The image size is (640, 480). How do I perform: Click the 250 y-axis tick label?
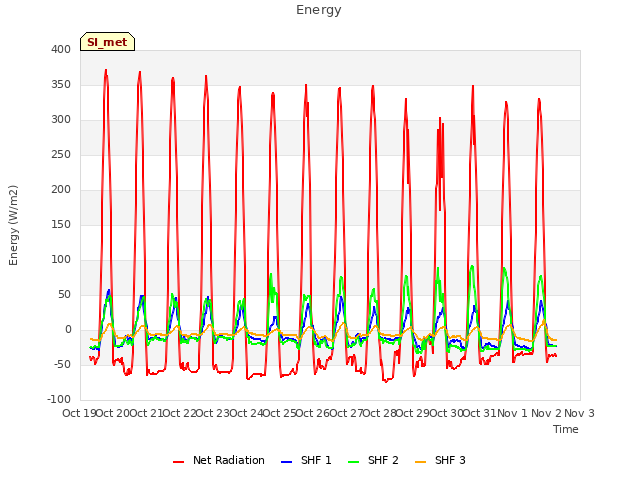click(x=61, y=154)
